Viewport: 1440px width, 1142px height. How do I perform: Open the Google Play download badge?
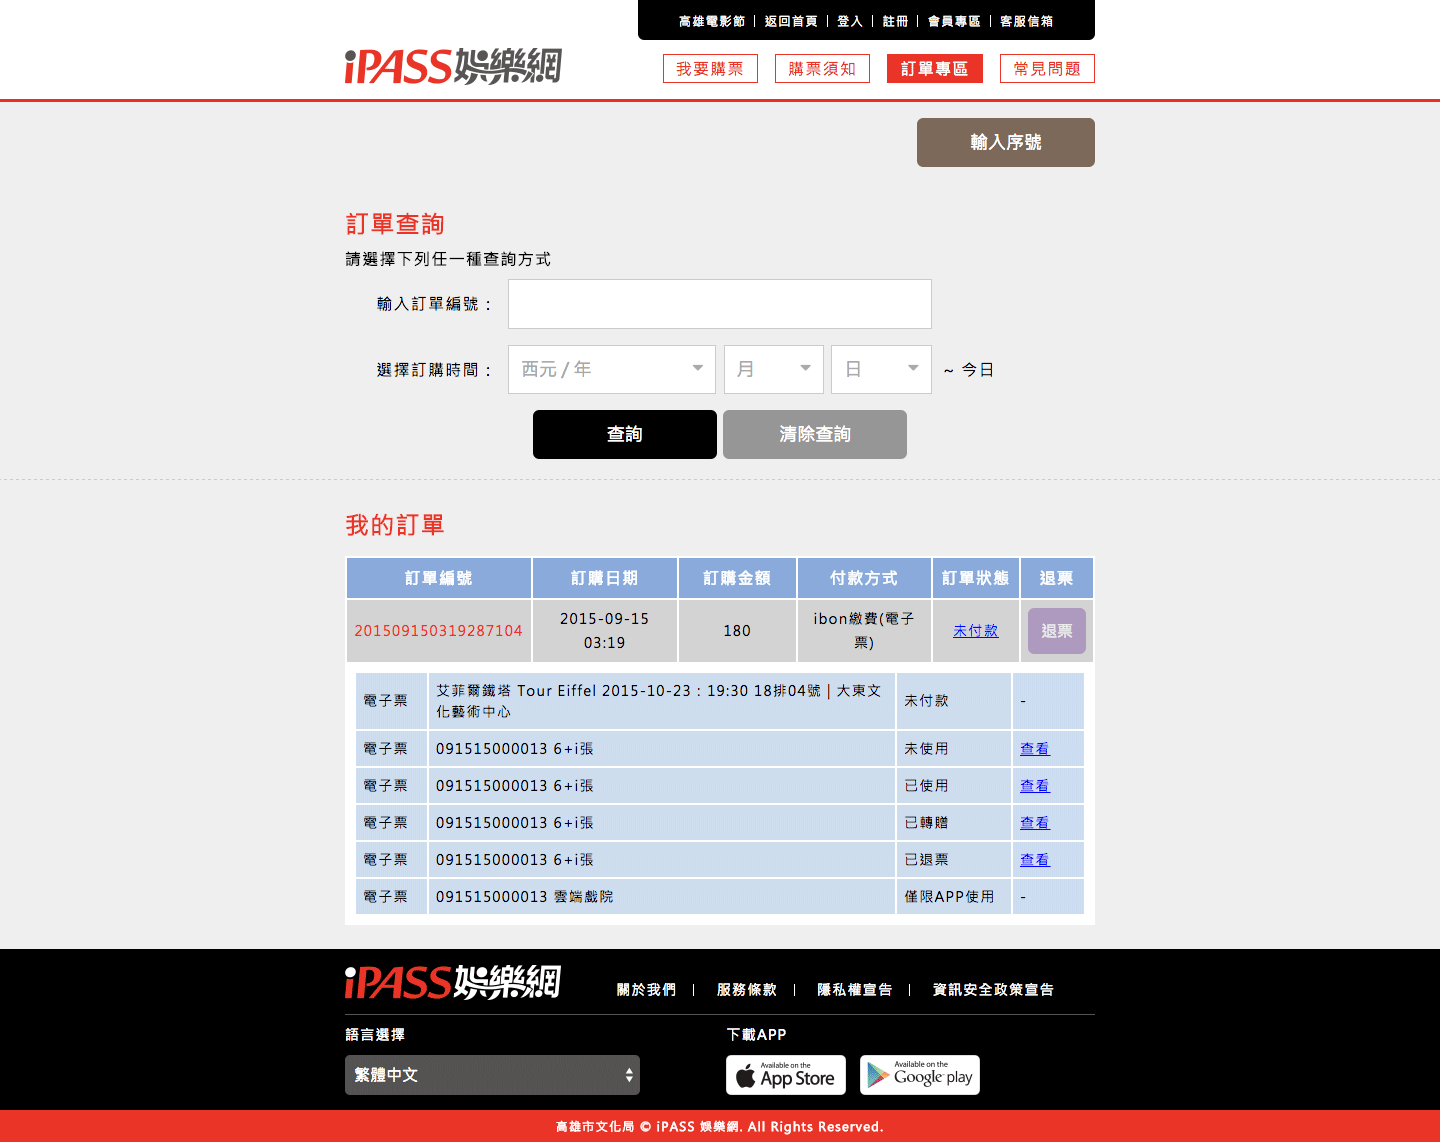coord(919,1075)
